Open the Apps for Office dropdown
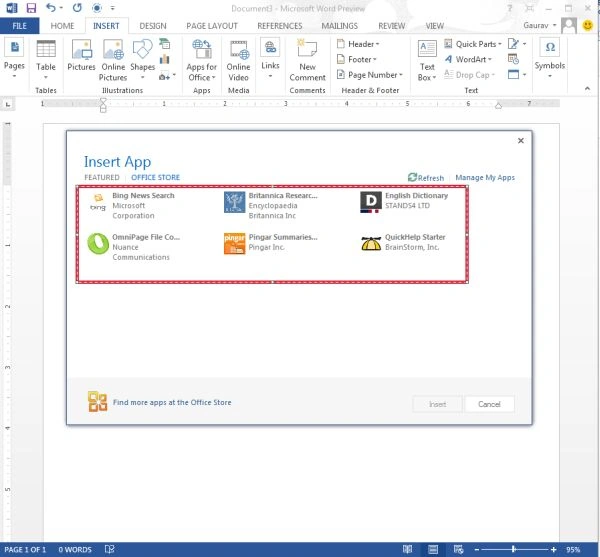Image resolution: width=600 pixels, height=557 pixels. tap(202, 60)
